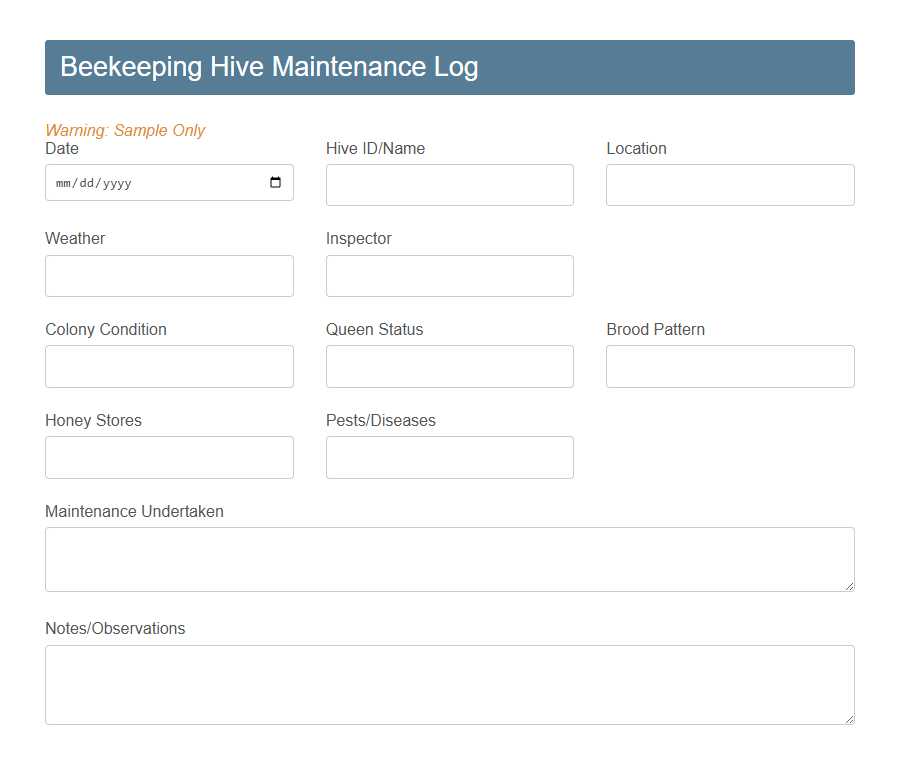Select the Brood Pattern input box
900x769 pixels.
tap(730, 366)
